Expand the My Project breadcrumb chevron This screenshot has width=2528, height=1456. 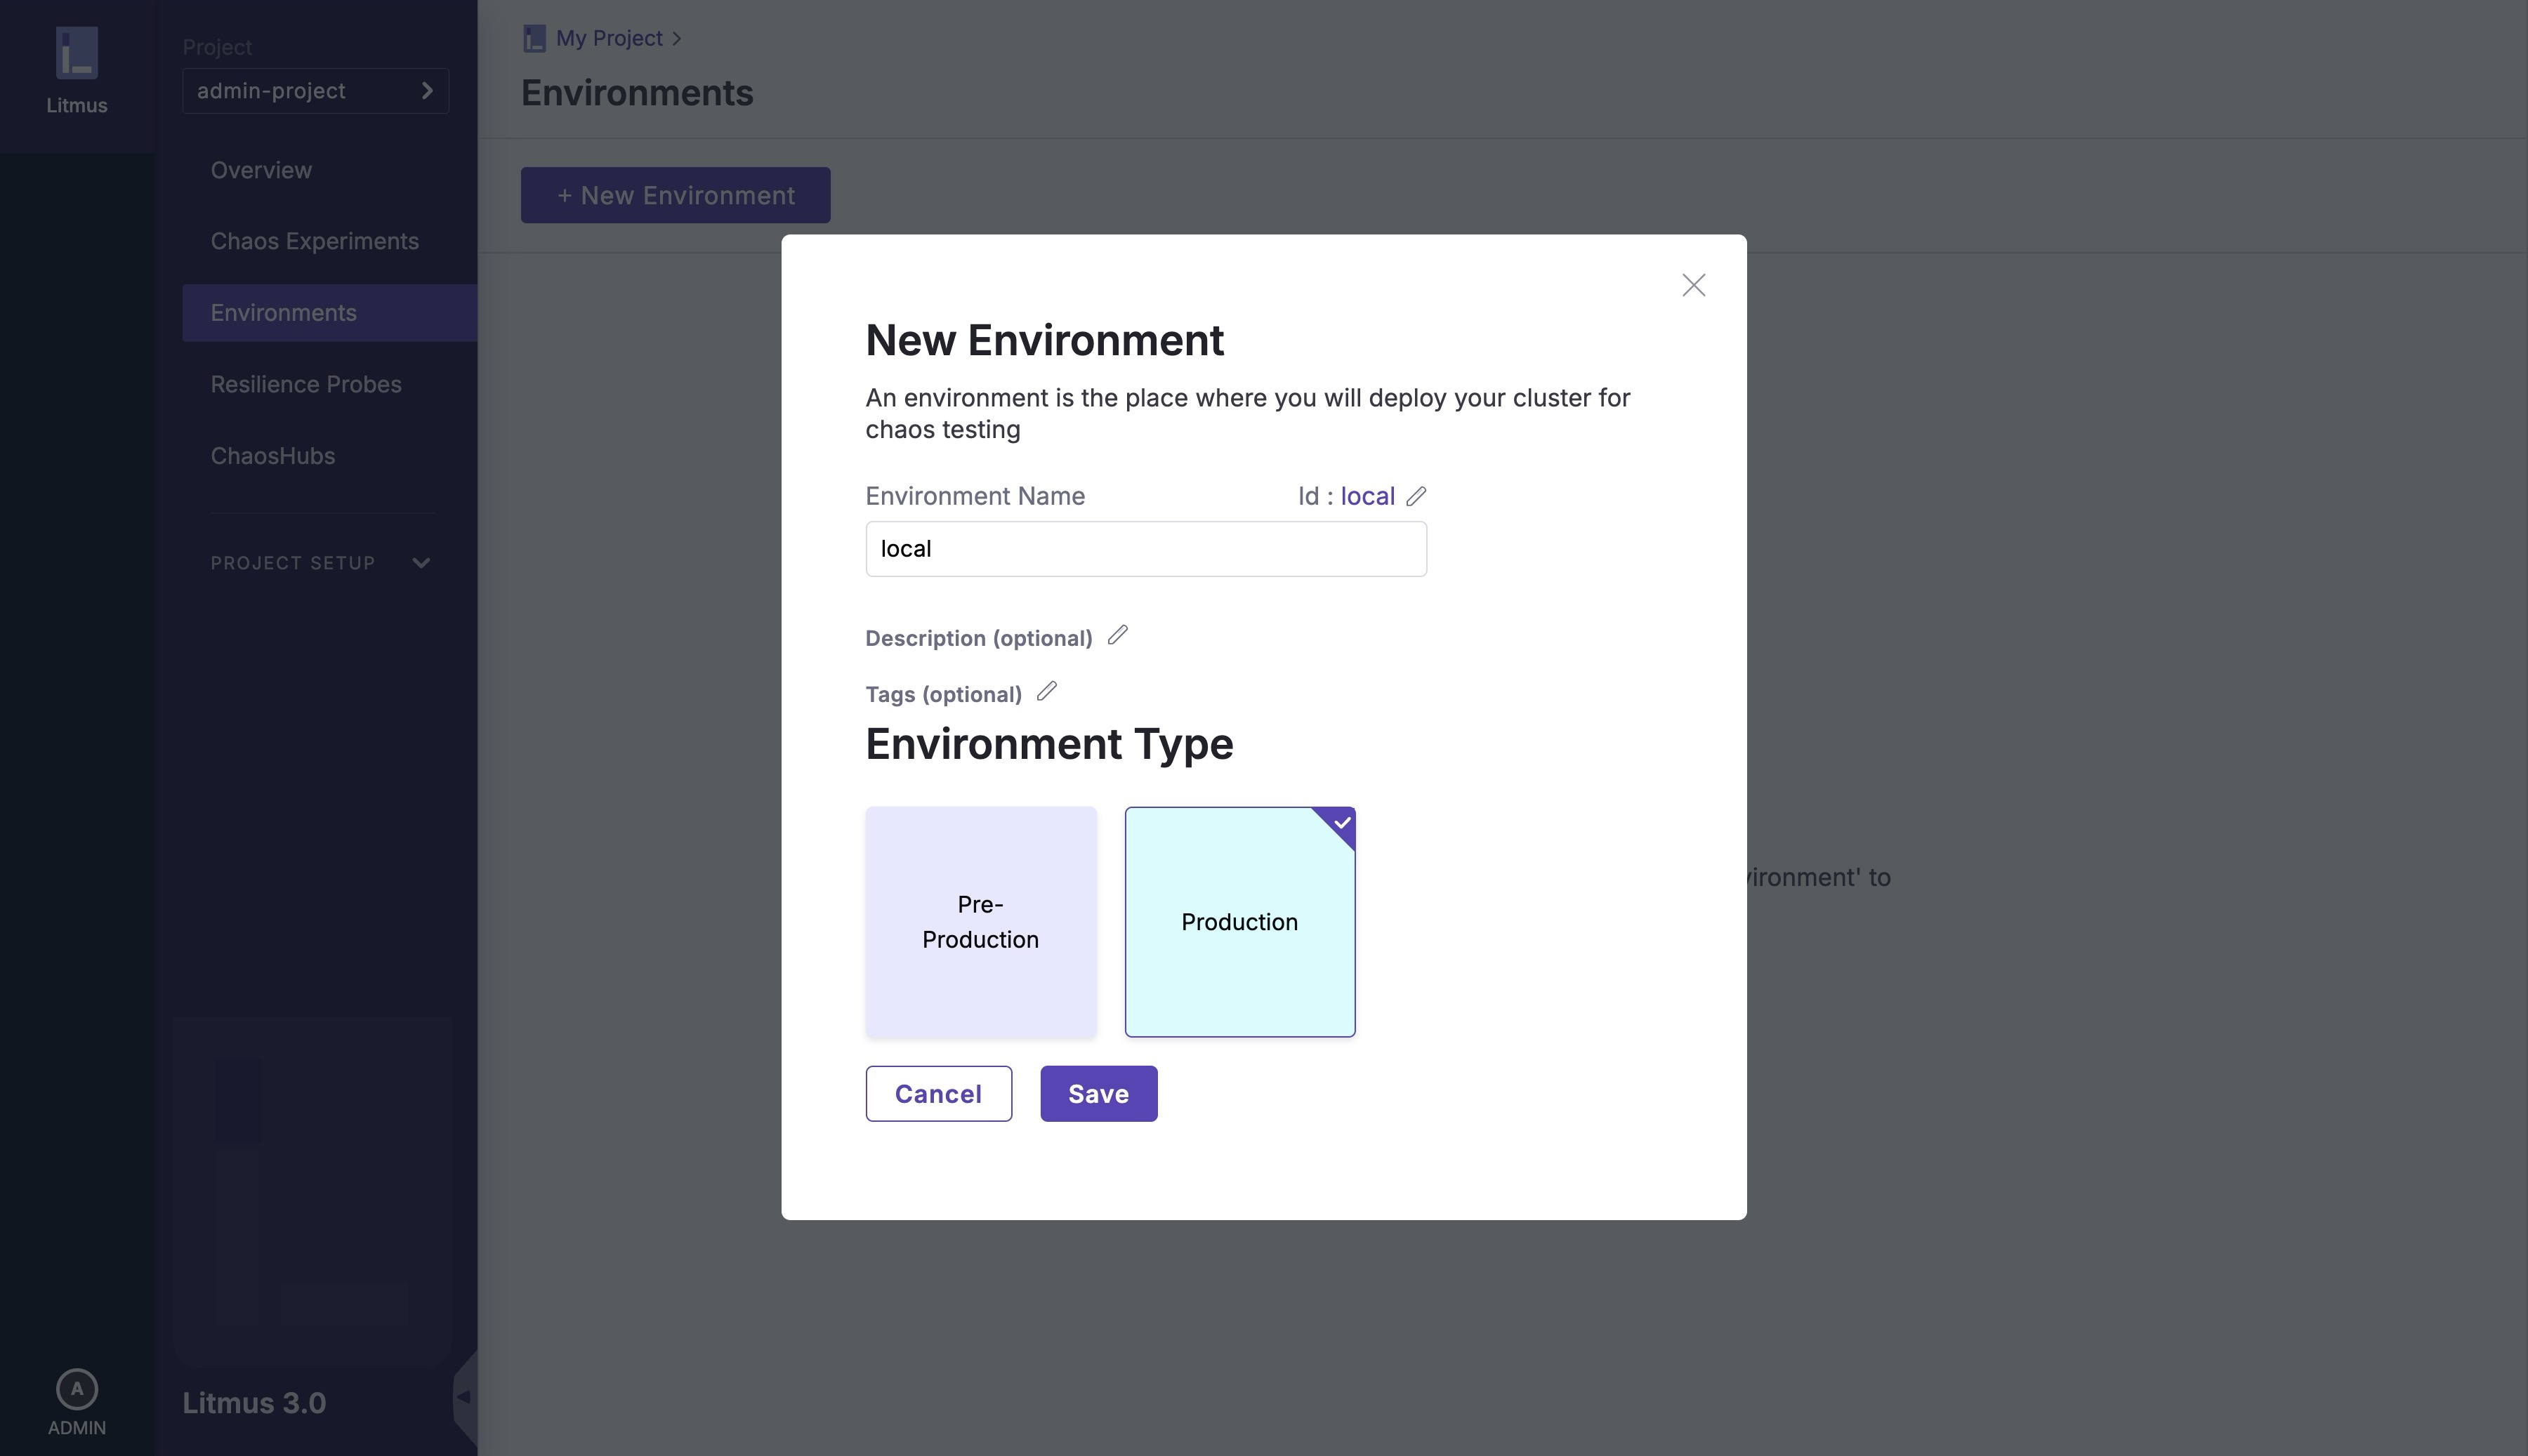[x=678, y=38]
